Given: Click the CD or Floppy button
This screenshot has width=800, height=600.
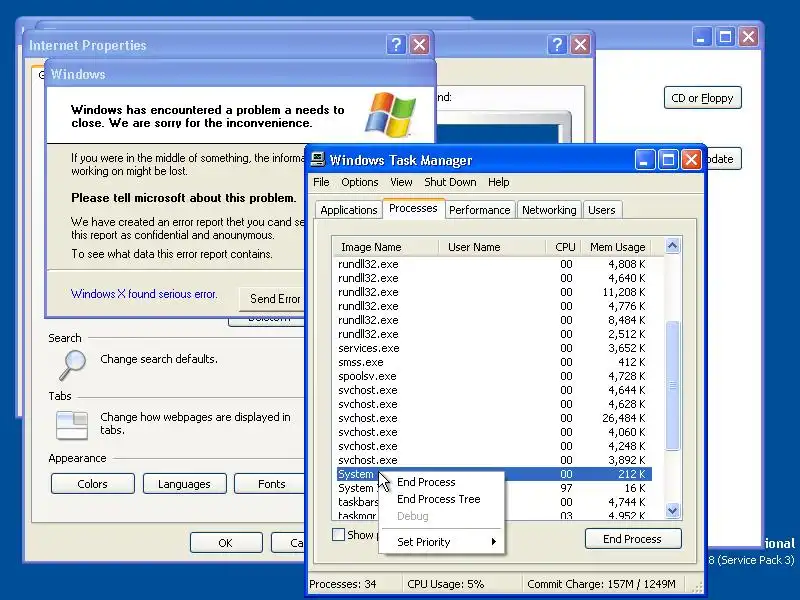Looking at the screenshot, I should 702,98.
